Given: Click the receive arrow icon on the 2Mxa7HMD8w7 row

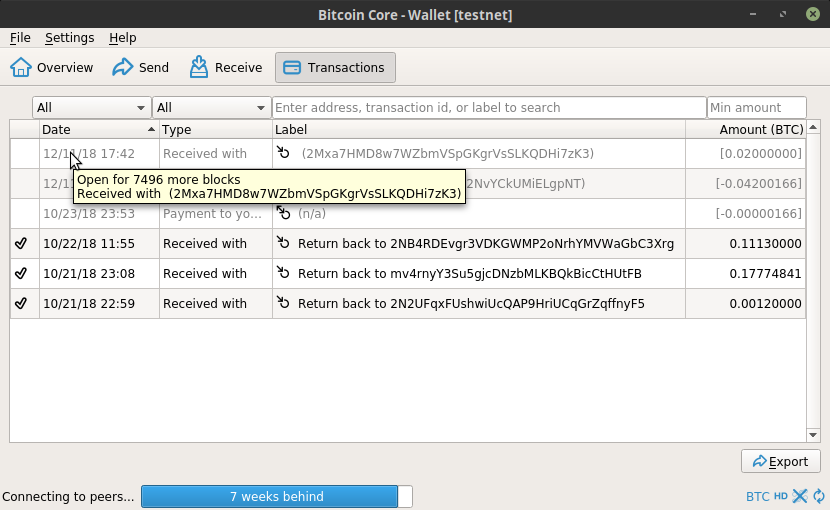Looking at the screenshot, I should [284, 153].
